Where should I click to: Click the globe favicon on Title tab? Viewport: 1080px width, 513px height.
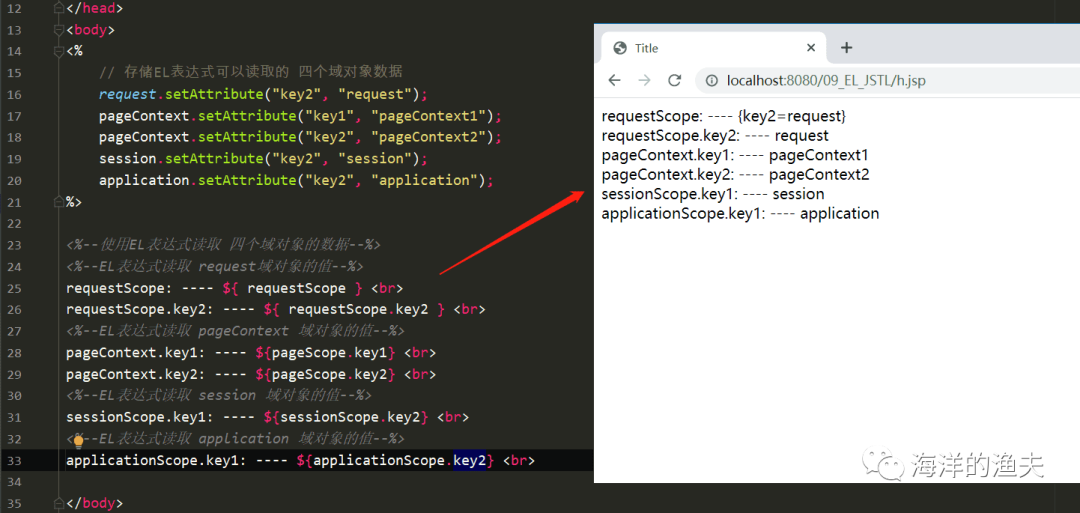point(620,48)
